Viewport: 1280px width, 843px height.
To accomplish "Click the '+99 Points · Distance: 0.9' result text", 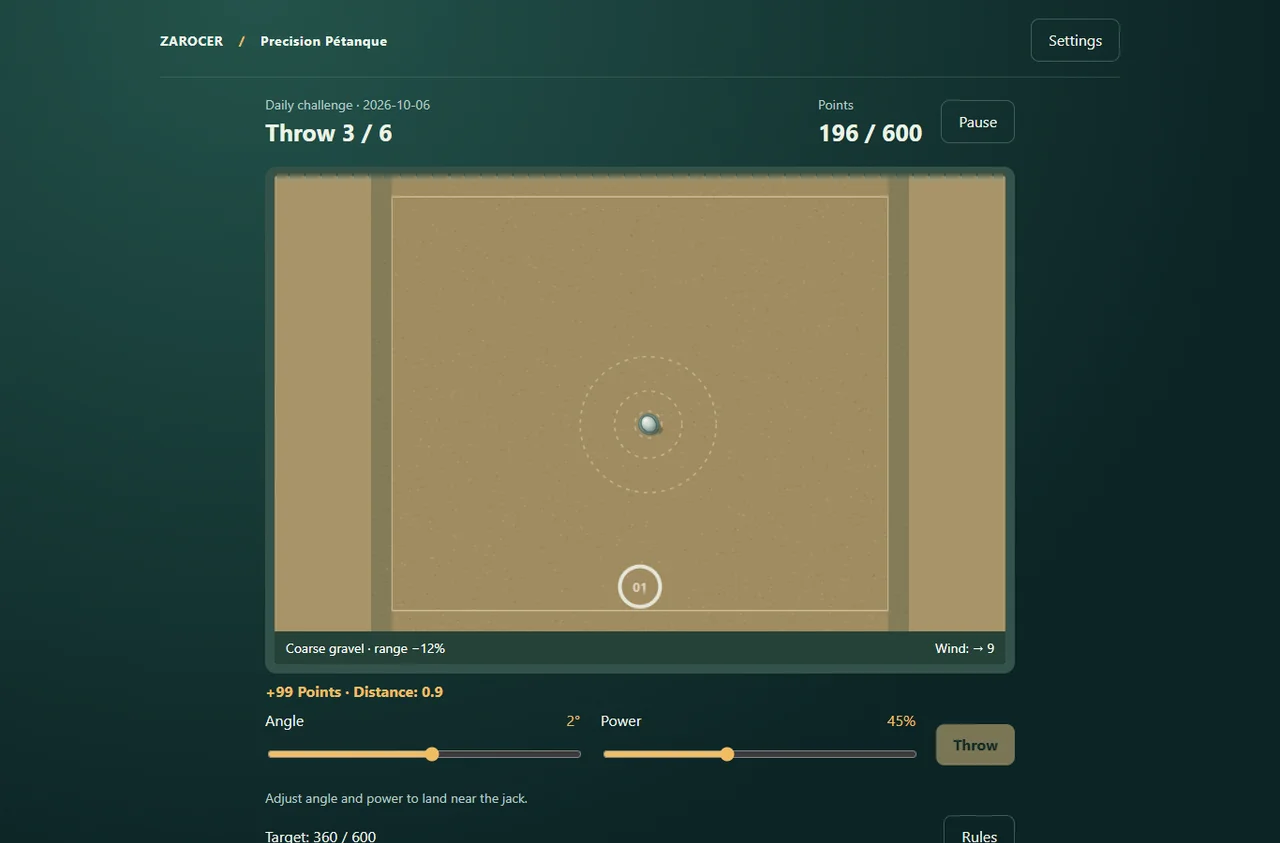I will click(x=354, y=692).
